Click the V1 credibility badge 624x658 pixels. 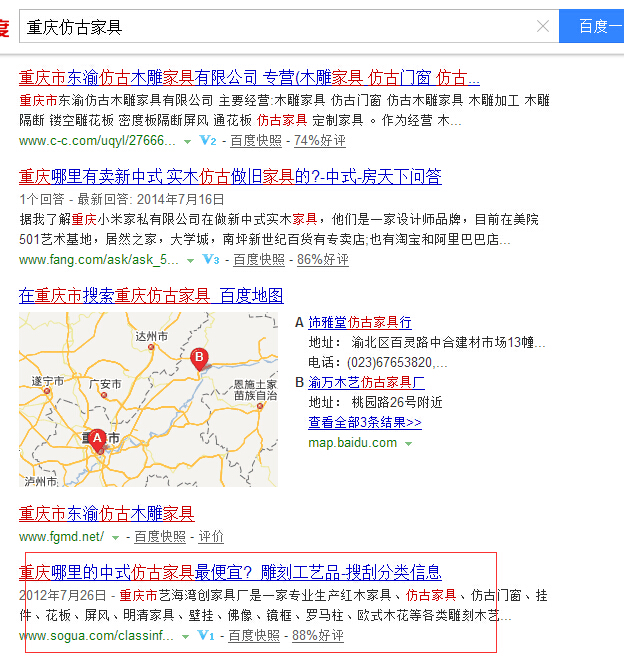click(x=206, y=635)
